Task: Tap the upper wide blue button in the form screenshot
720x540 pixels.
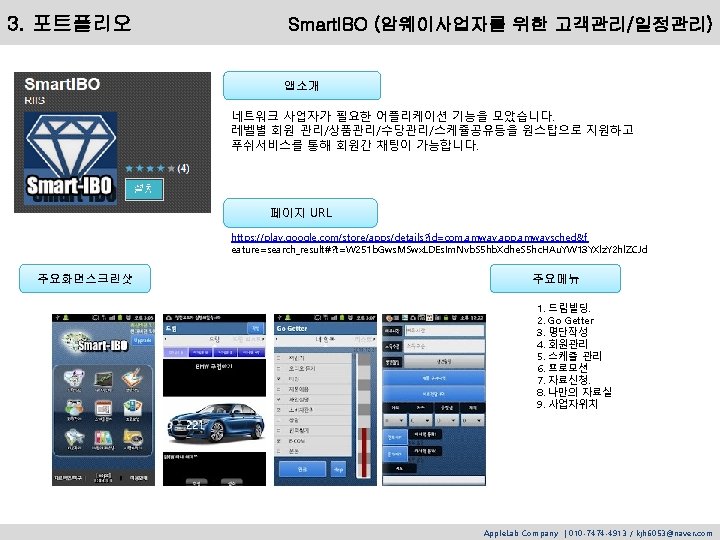Action: tap(433, 378)
